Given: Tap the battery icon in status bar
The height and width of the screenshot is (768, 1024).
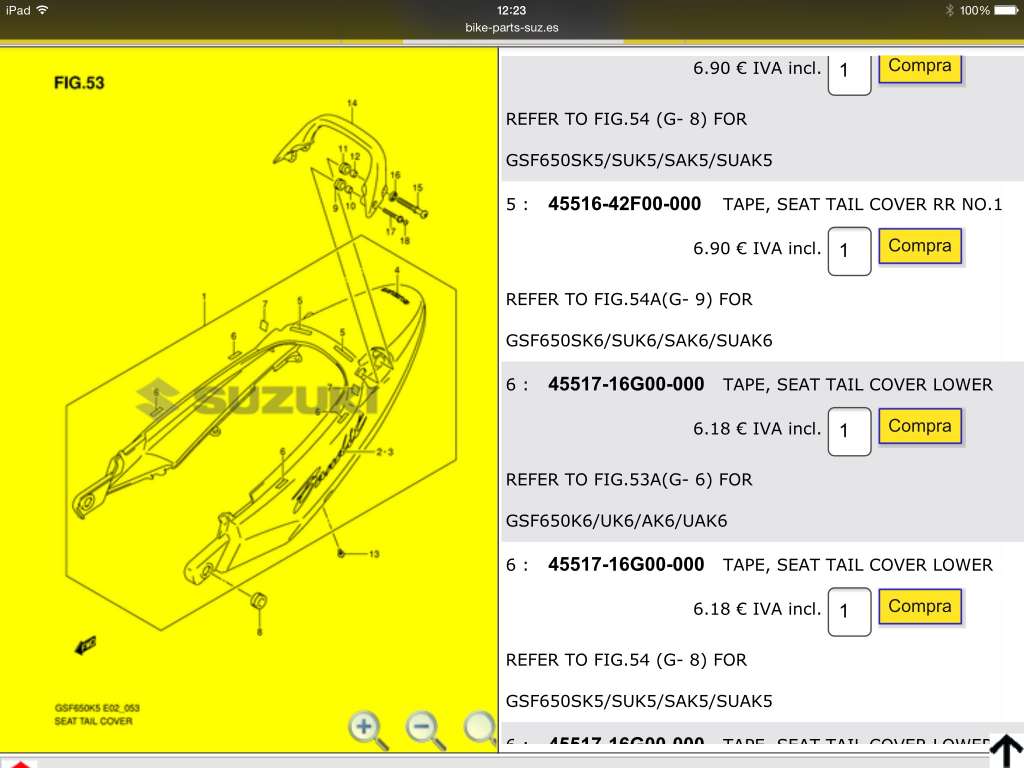Looking at the screenshot, I should [1006, 10].
